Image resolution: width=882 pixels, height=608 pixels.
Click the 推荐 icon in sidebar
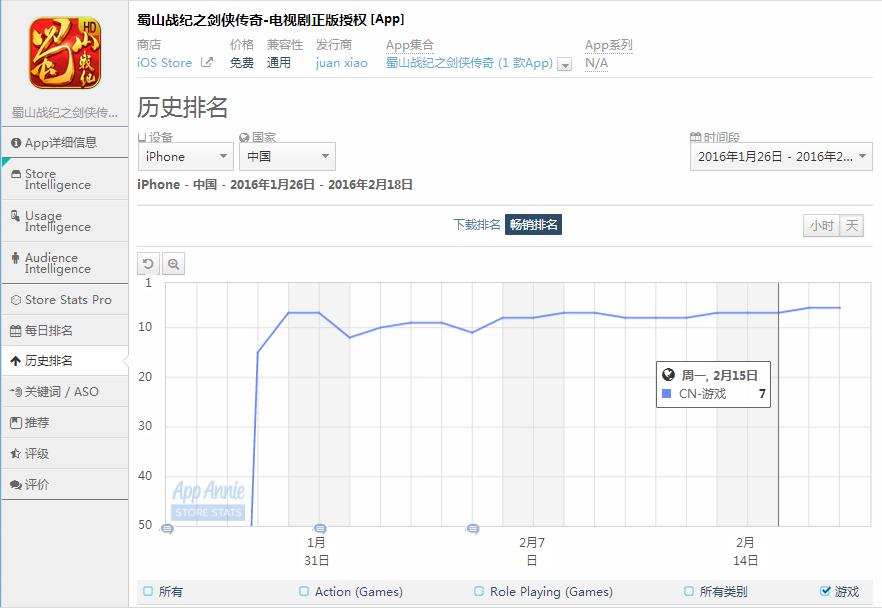pos(16,422)
